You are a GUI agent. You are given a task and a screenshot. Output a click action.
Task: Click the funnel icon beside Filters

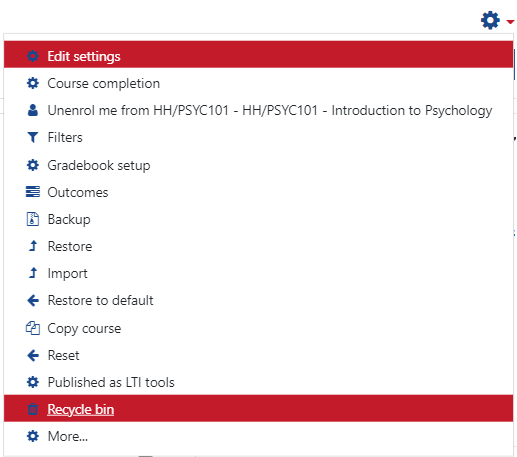point(33,137)
